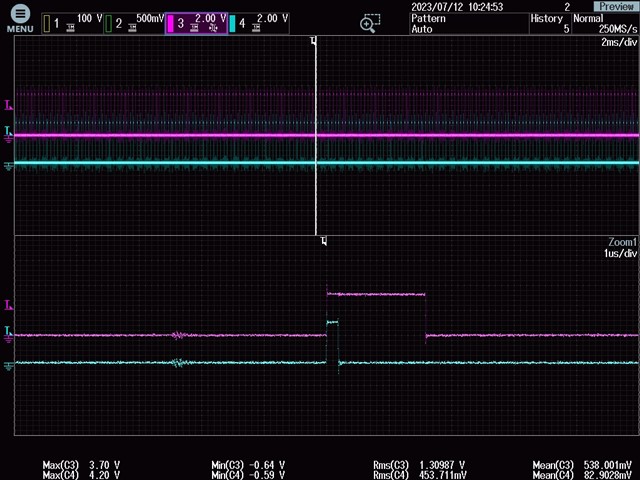Activate the zoom magnifier icon
640x480 pixels.
pos(370,23)
